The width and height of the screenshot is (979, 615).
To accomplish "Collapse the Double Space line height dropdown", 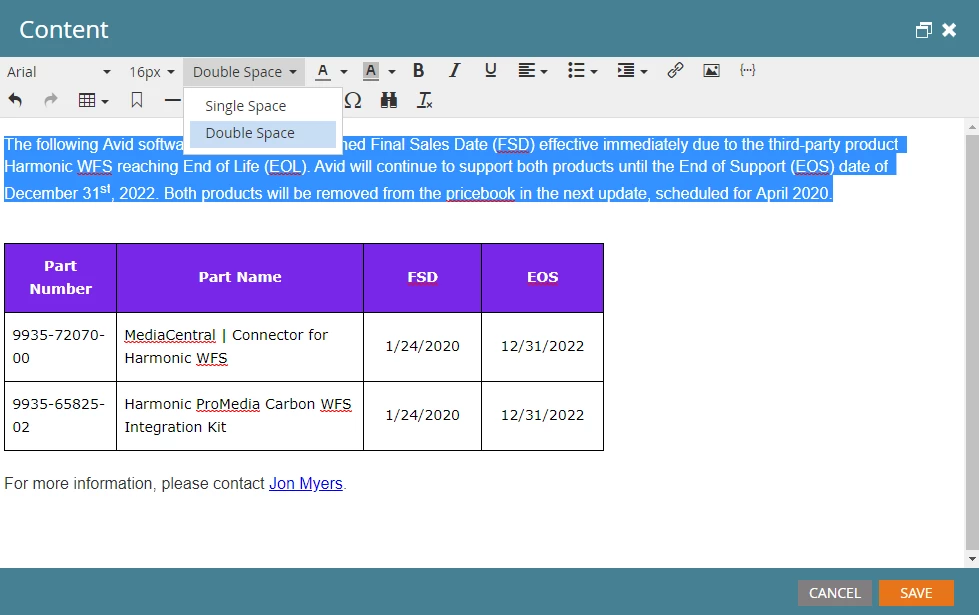I will coord(244,72).
